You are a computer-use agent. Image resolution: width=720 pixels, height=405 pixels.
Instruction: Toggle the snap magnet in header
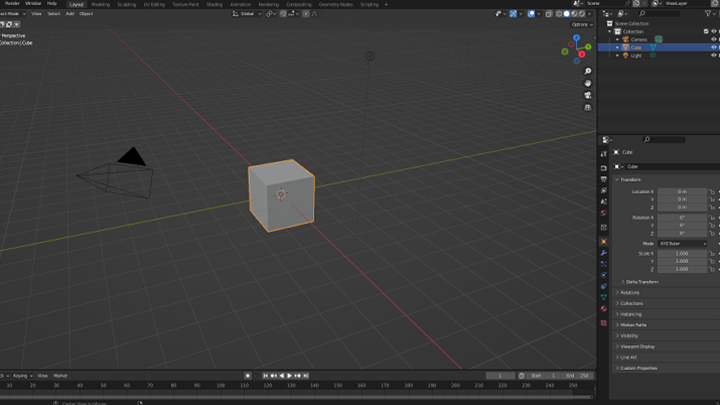pos(283,14)
